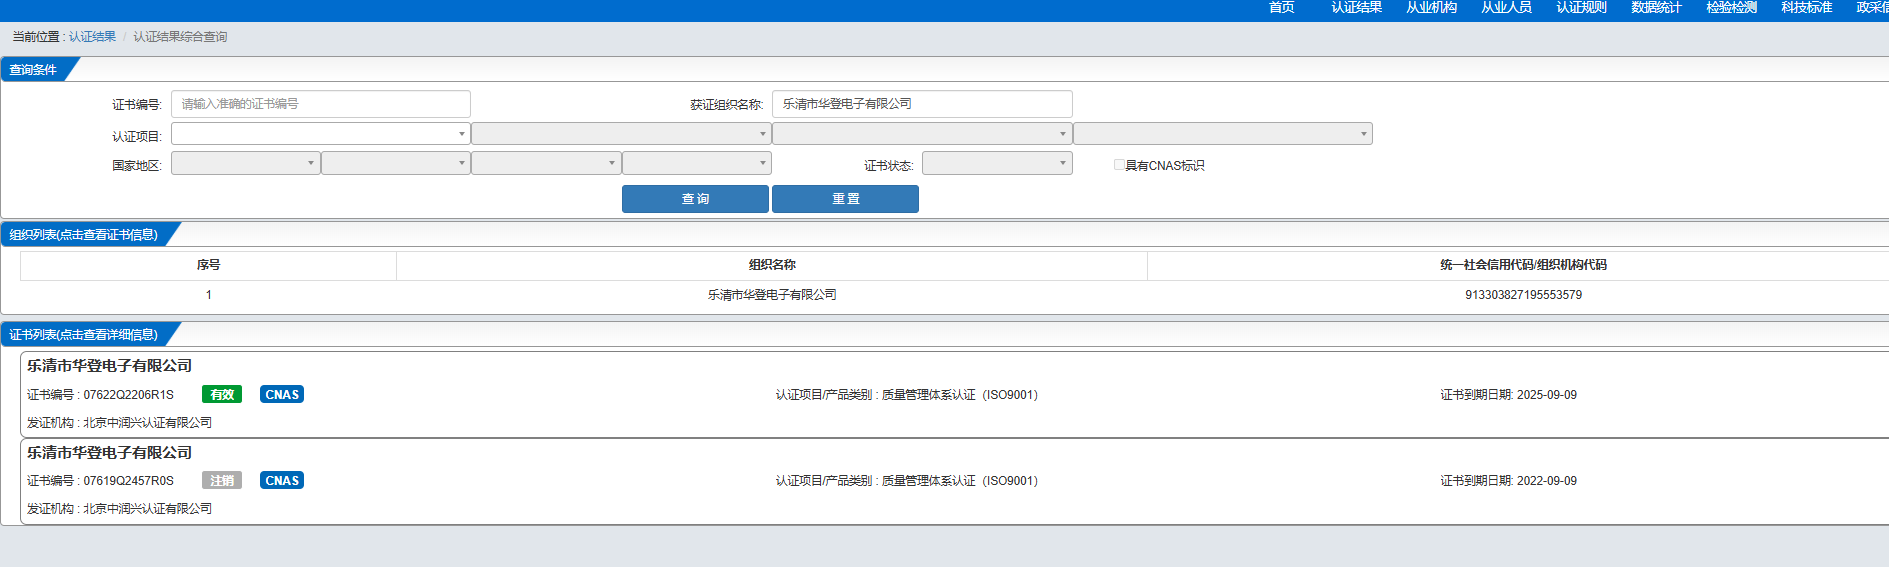This screenshot has height=567, width=1889.
Task: Click CNAS badge on certificate 07619Q2457R0S
Action: pos(282,481)
